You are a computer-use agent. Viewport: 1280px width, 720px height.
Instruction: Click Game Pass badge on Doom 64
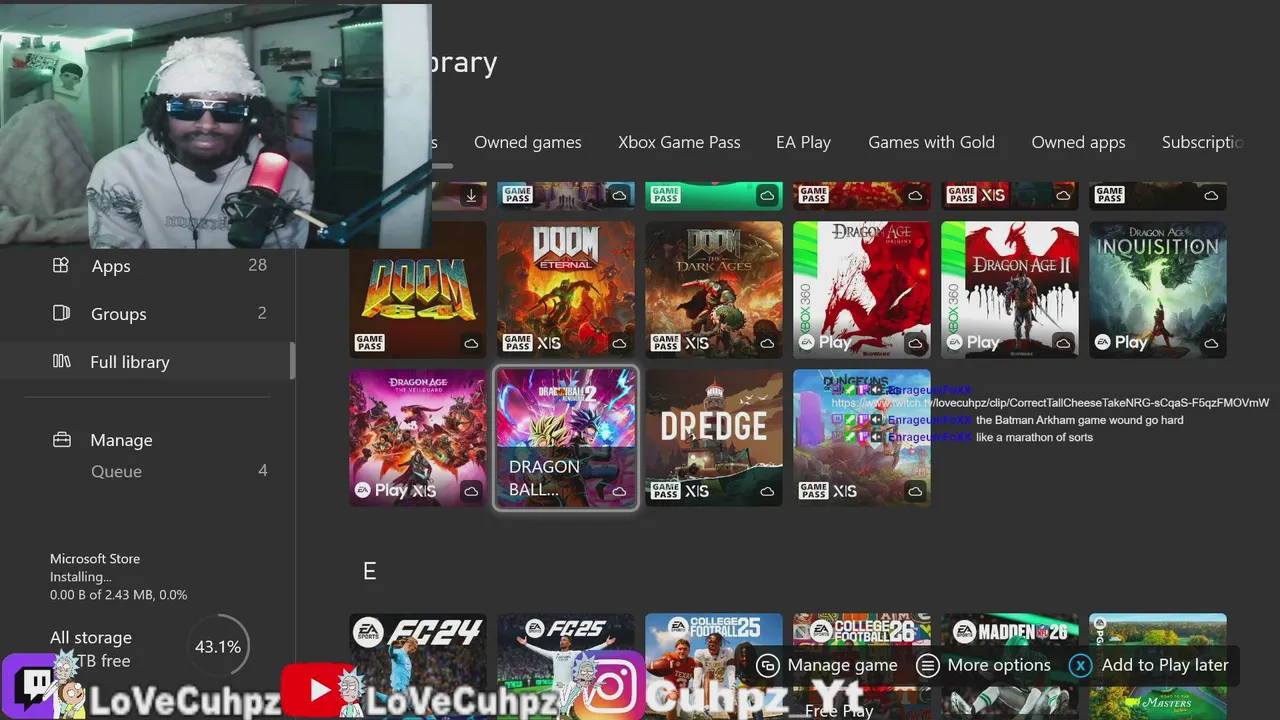[370, 343]
